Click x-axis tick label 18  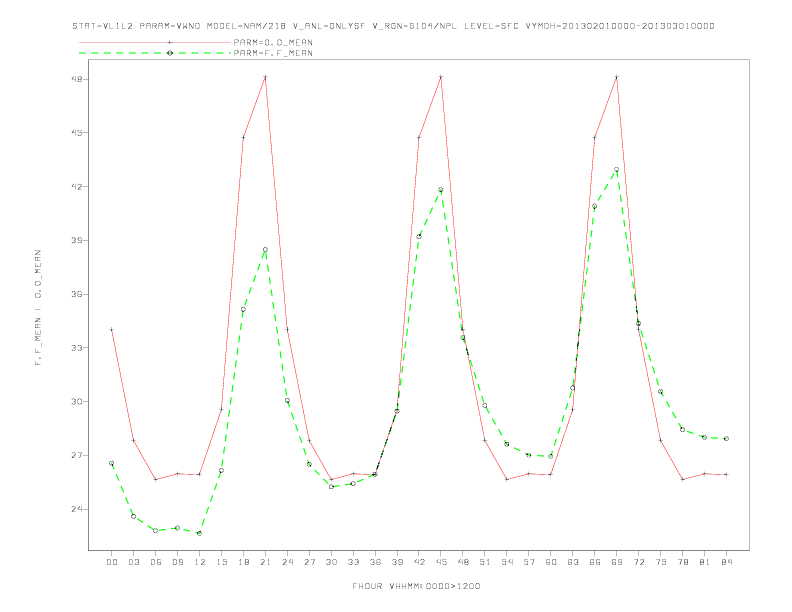pyautogui.click(x=243, y=562)
